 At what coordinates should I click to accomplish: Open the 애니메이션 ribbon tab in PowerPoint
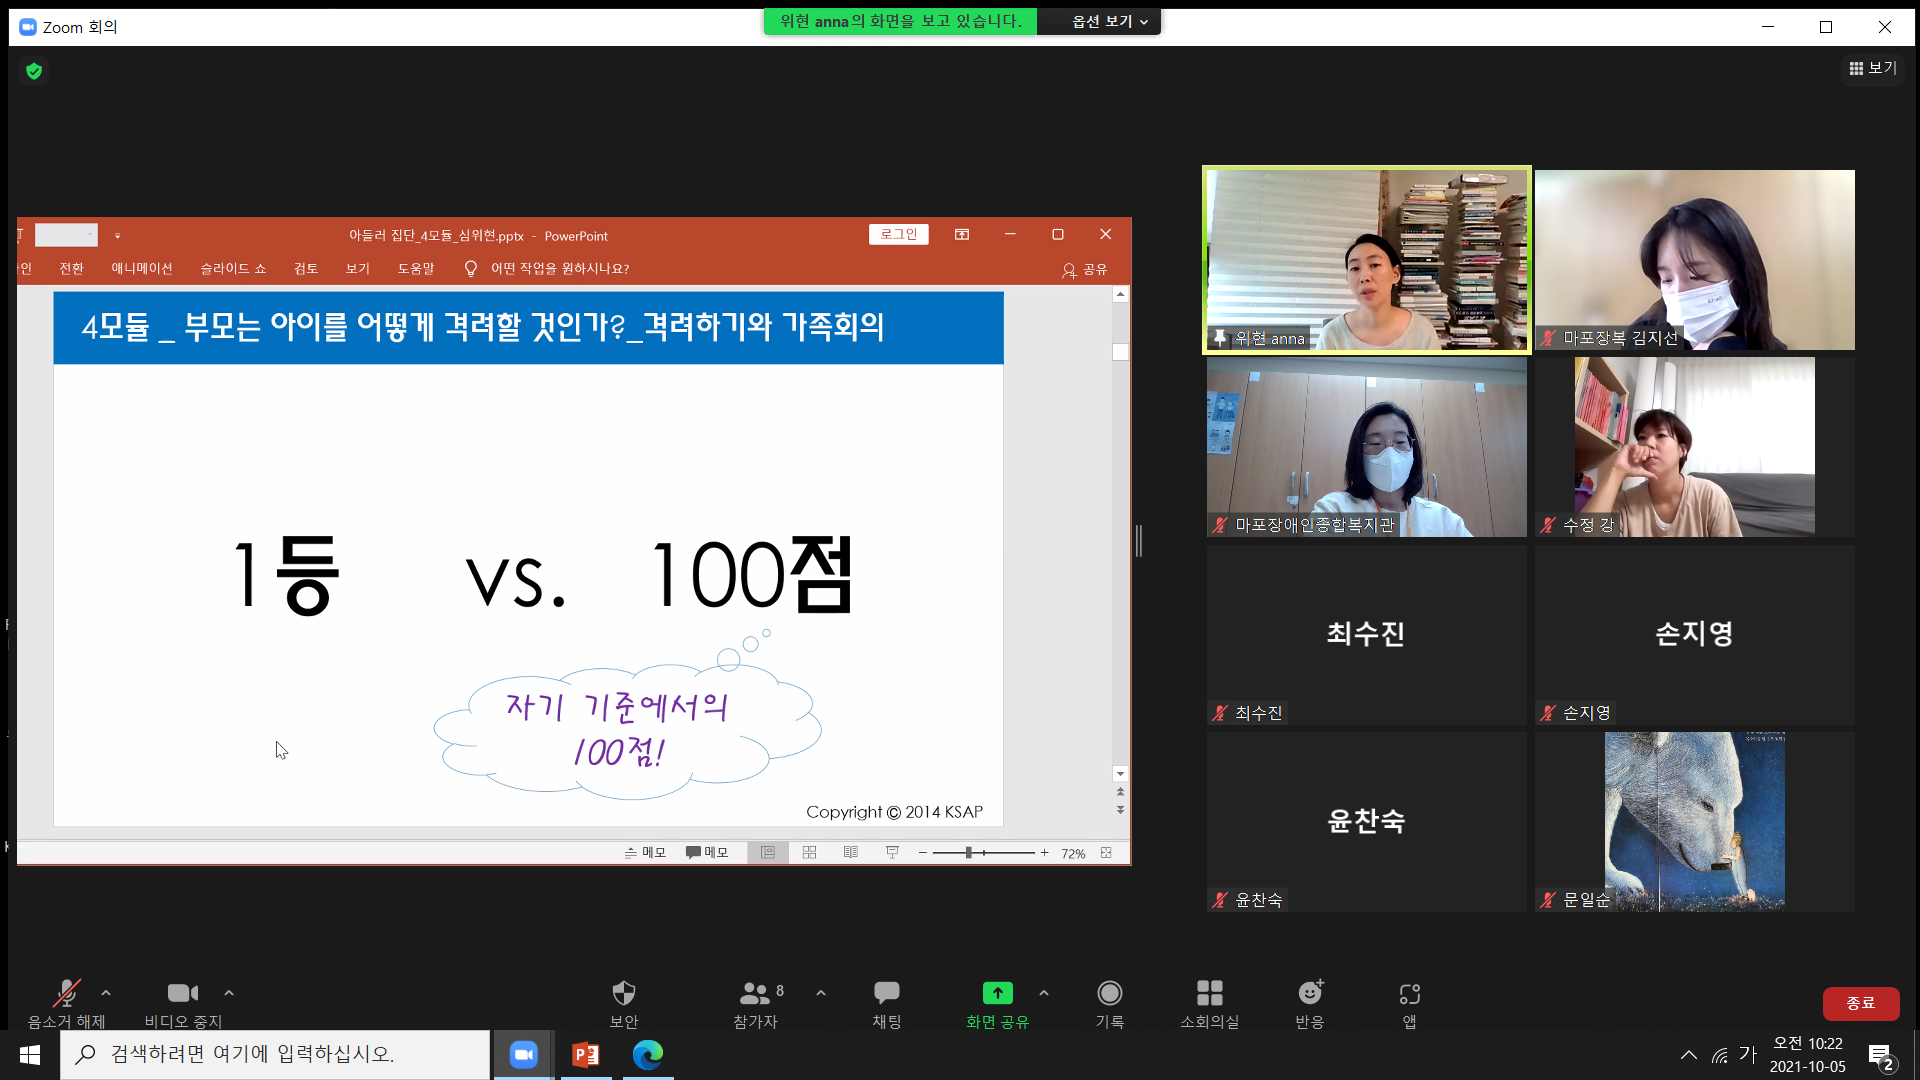pyautogui.click(x=142, y=268)
